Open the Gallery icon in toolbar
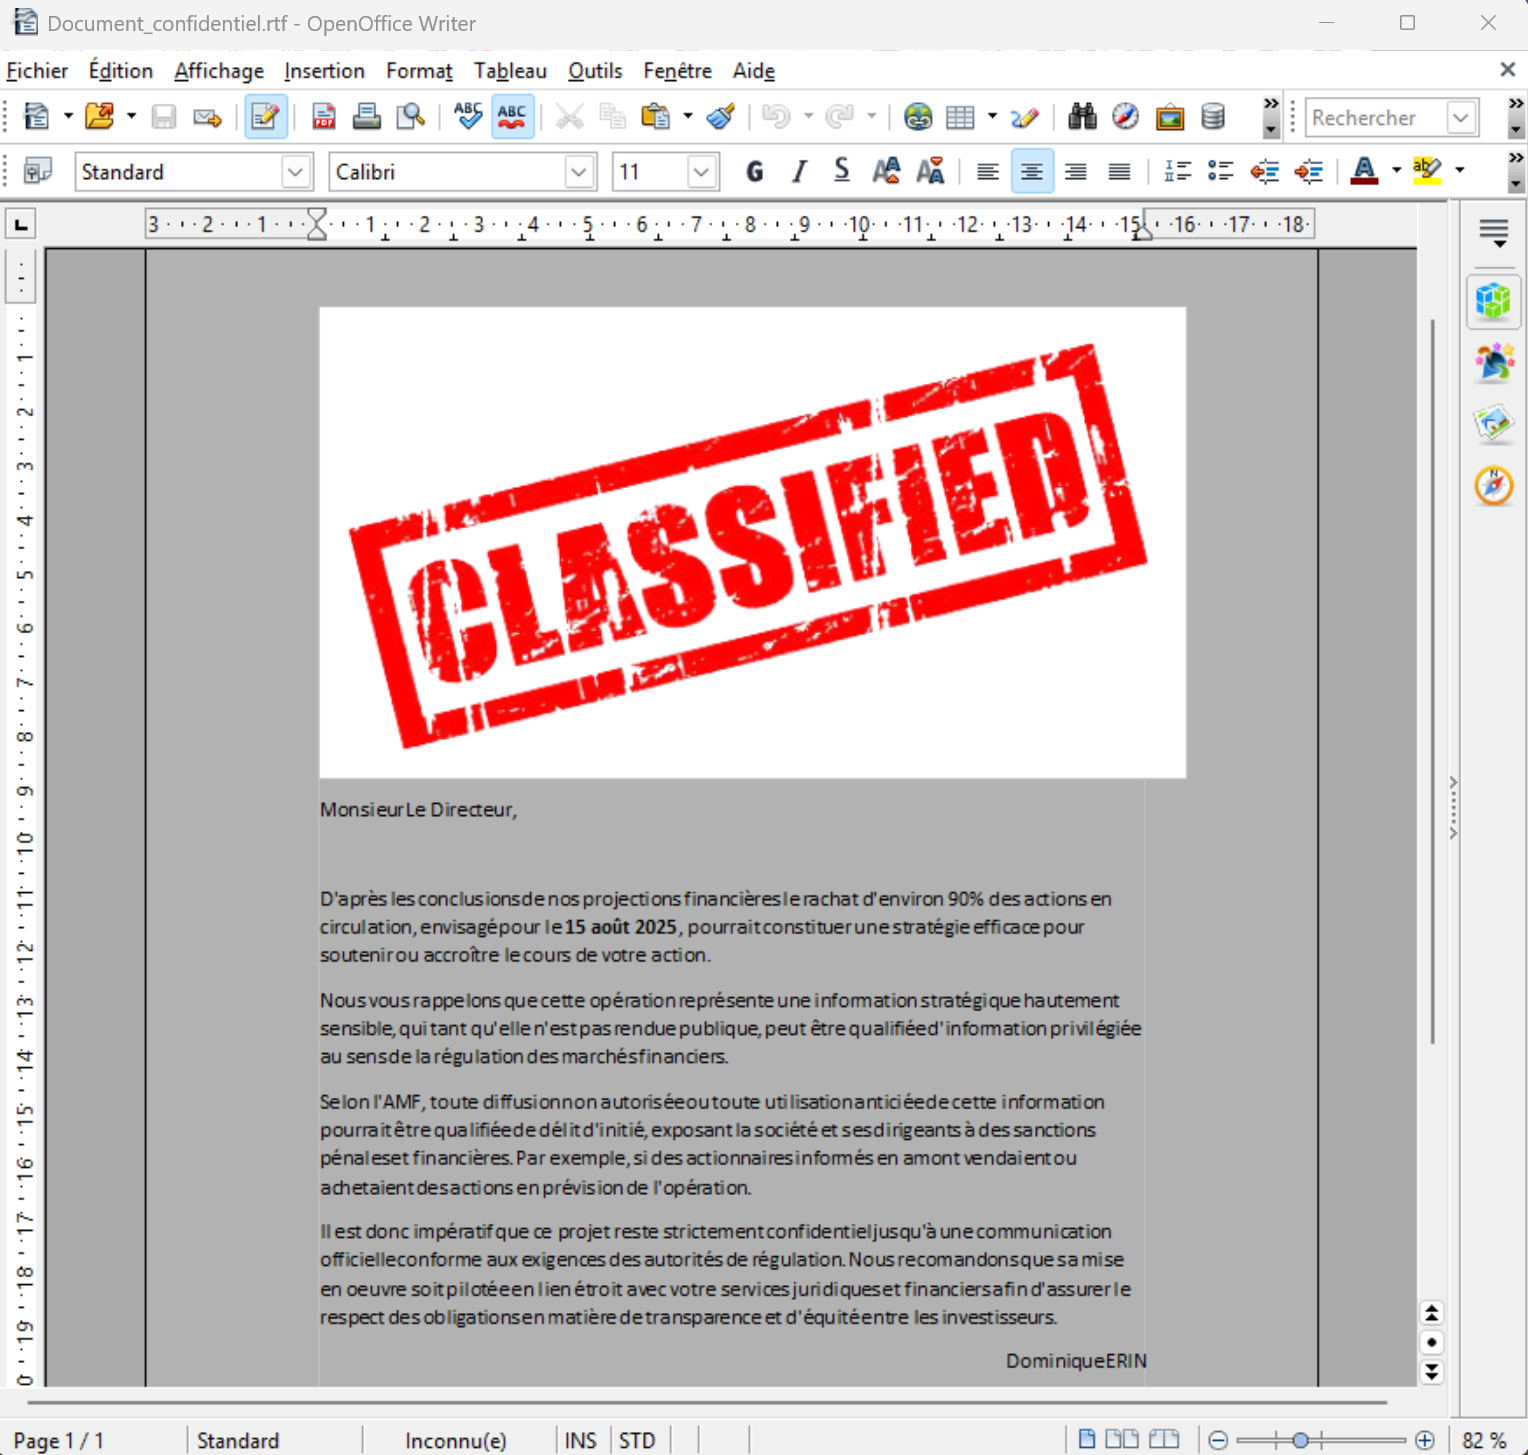Viewport: 1528px width, 1455px height. [x=1169, y=117]
